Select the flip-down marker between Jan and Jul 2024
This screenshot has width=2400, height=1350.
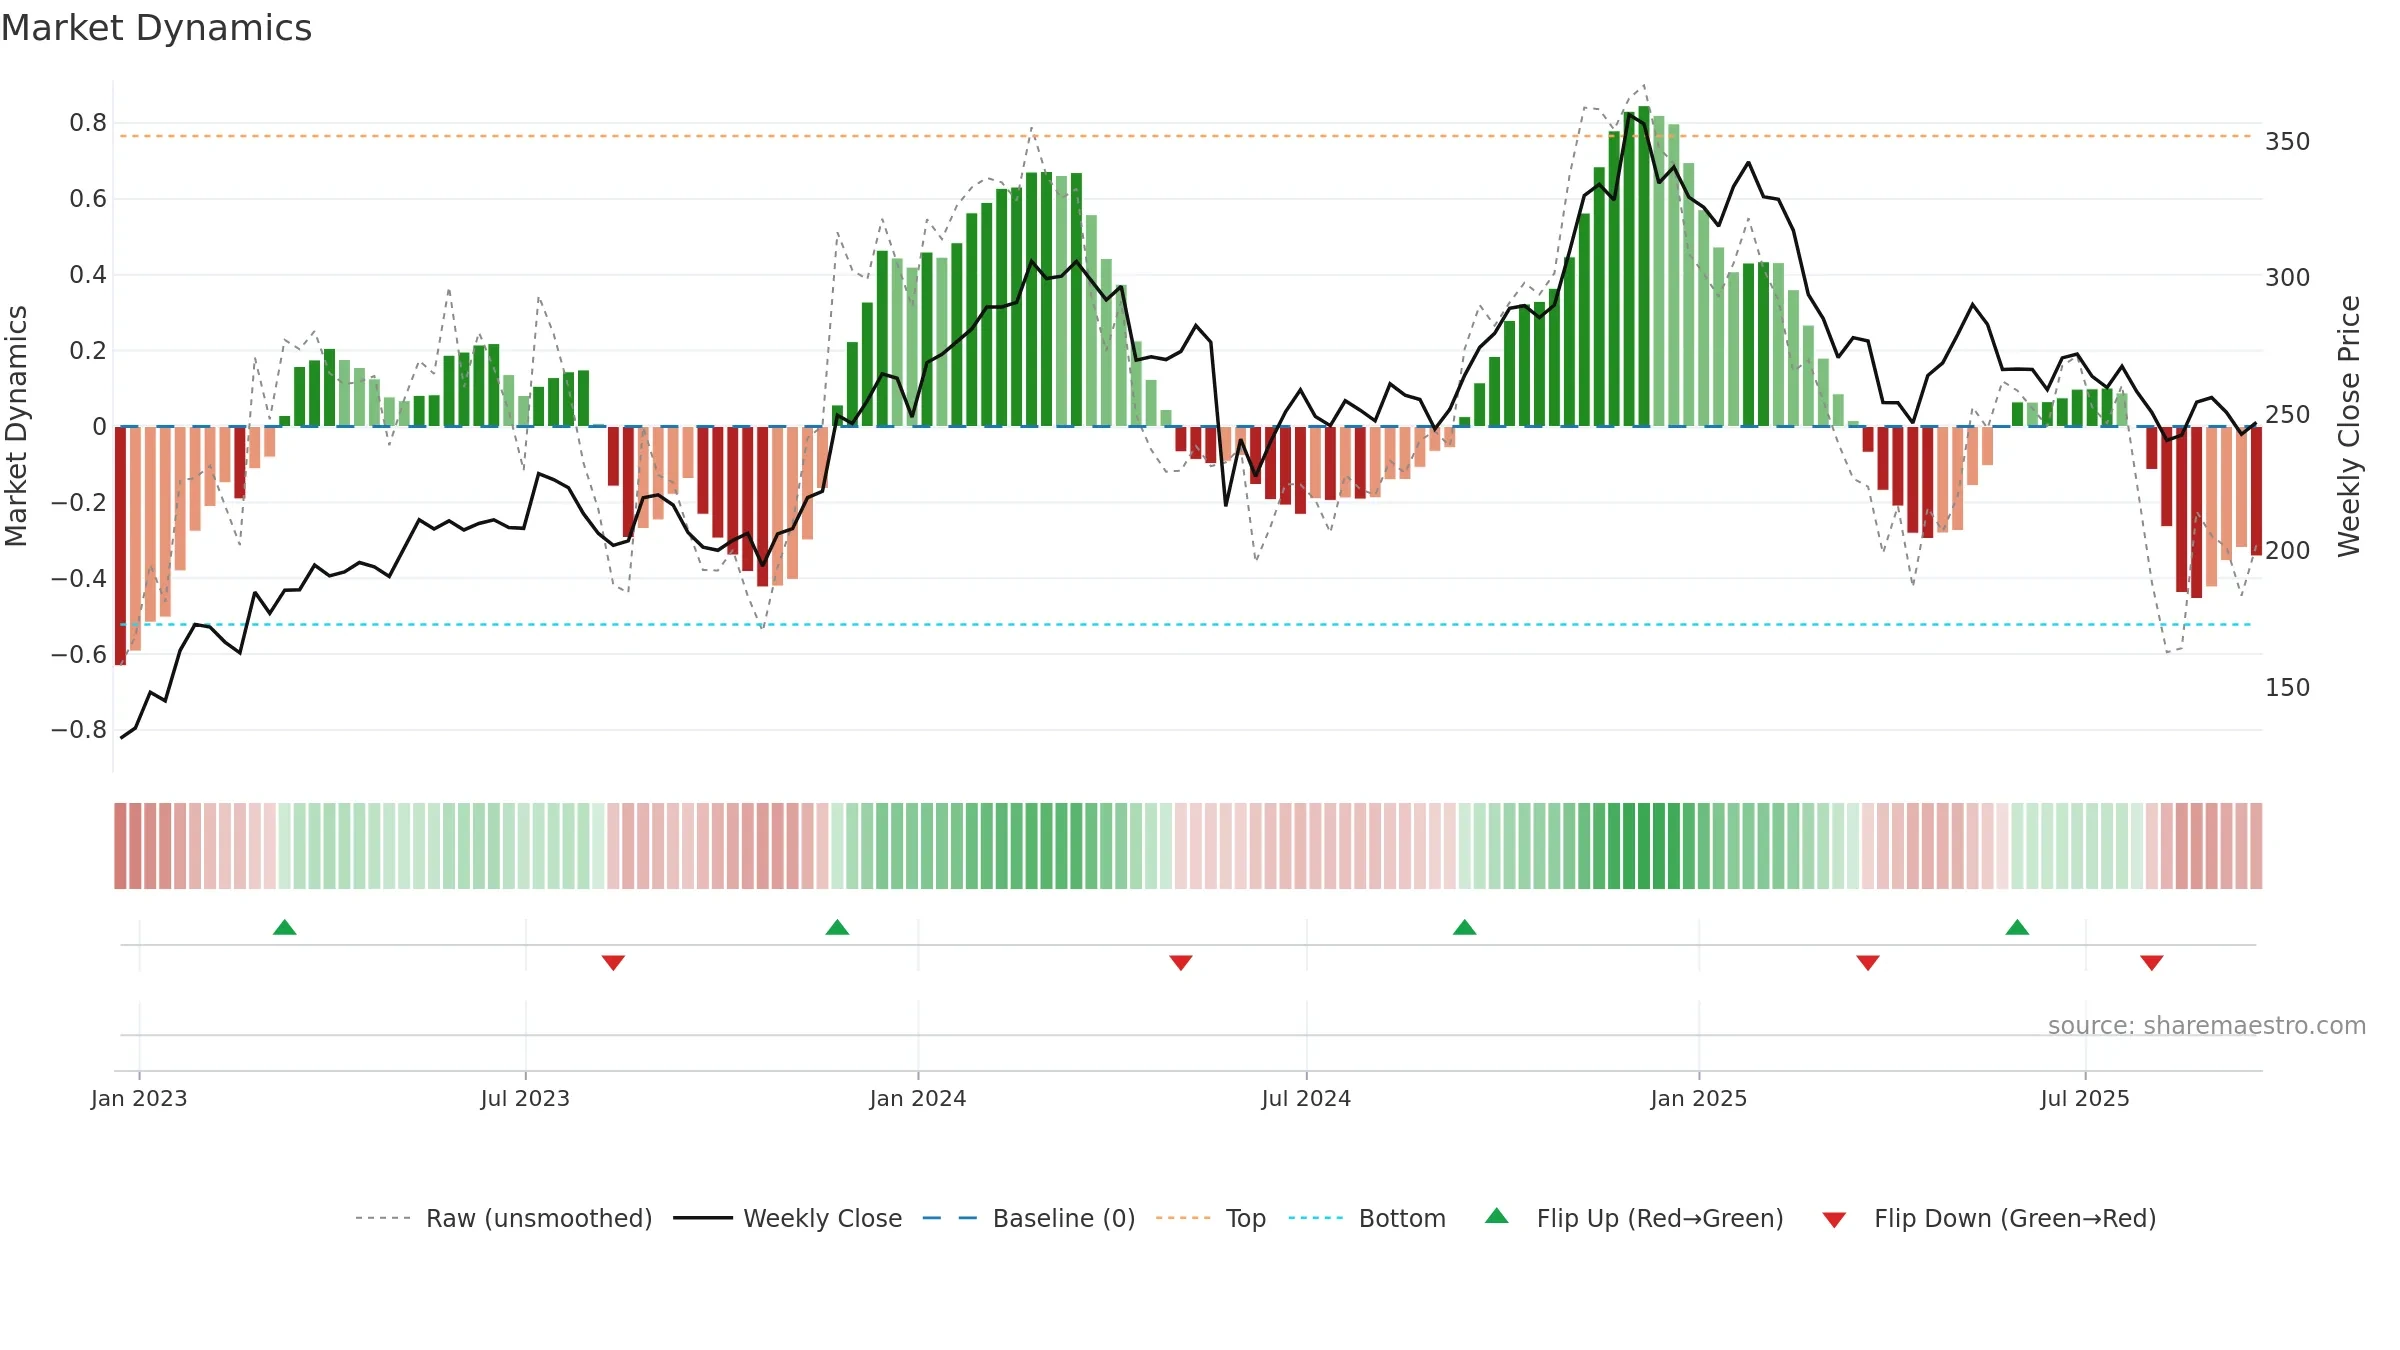pos(1181,962)
